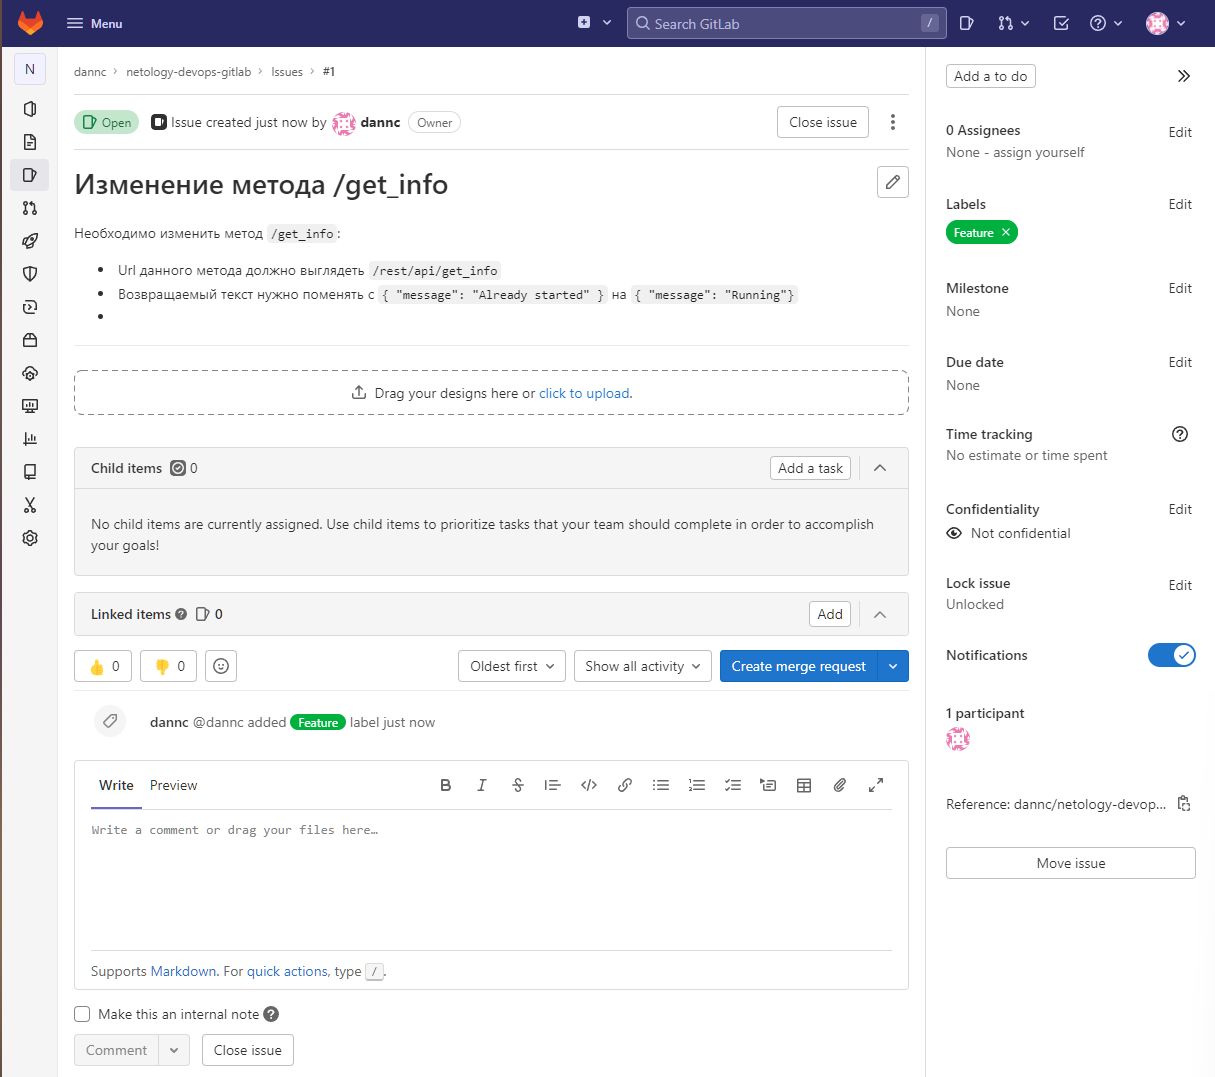The width and height of the screenshot is (1215, 1077).
Task: Open Merge requests from the left sidebar
Action: click(x=29, y=207)
